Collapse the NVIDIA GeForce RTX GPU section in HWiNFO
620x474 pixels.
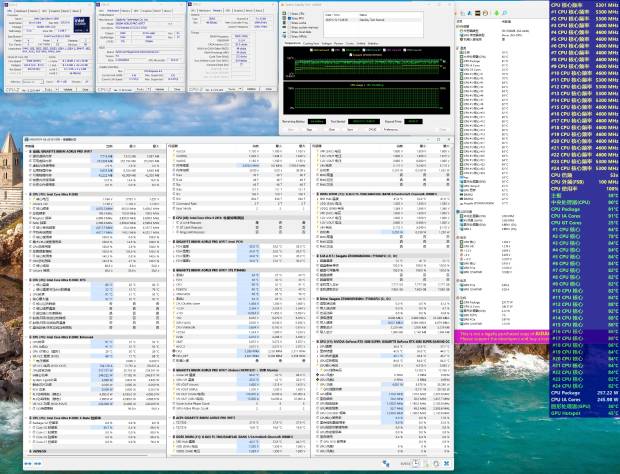tap(314, 341)
